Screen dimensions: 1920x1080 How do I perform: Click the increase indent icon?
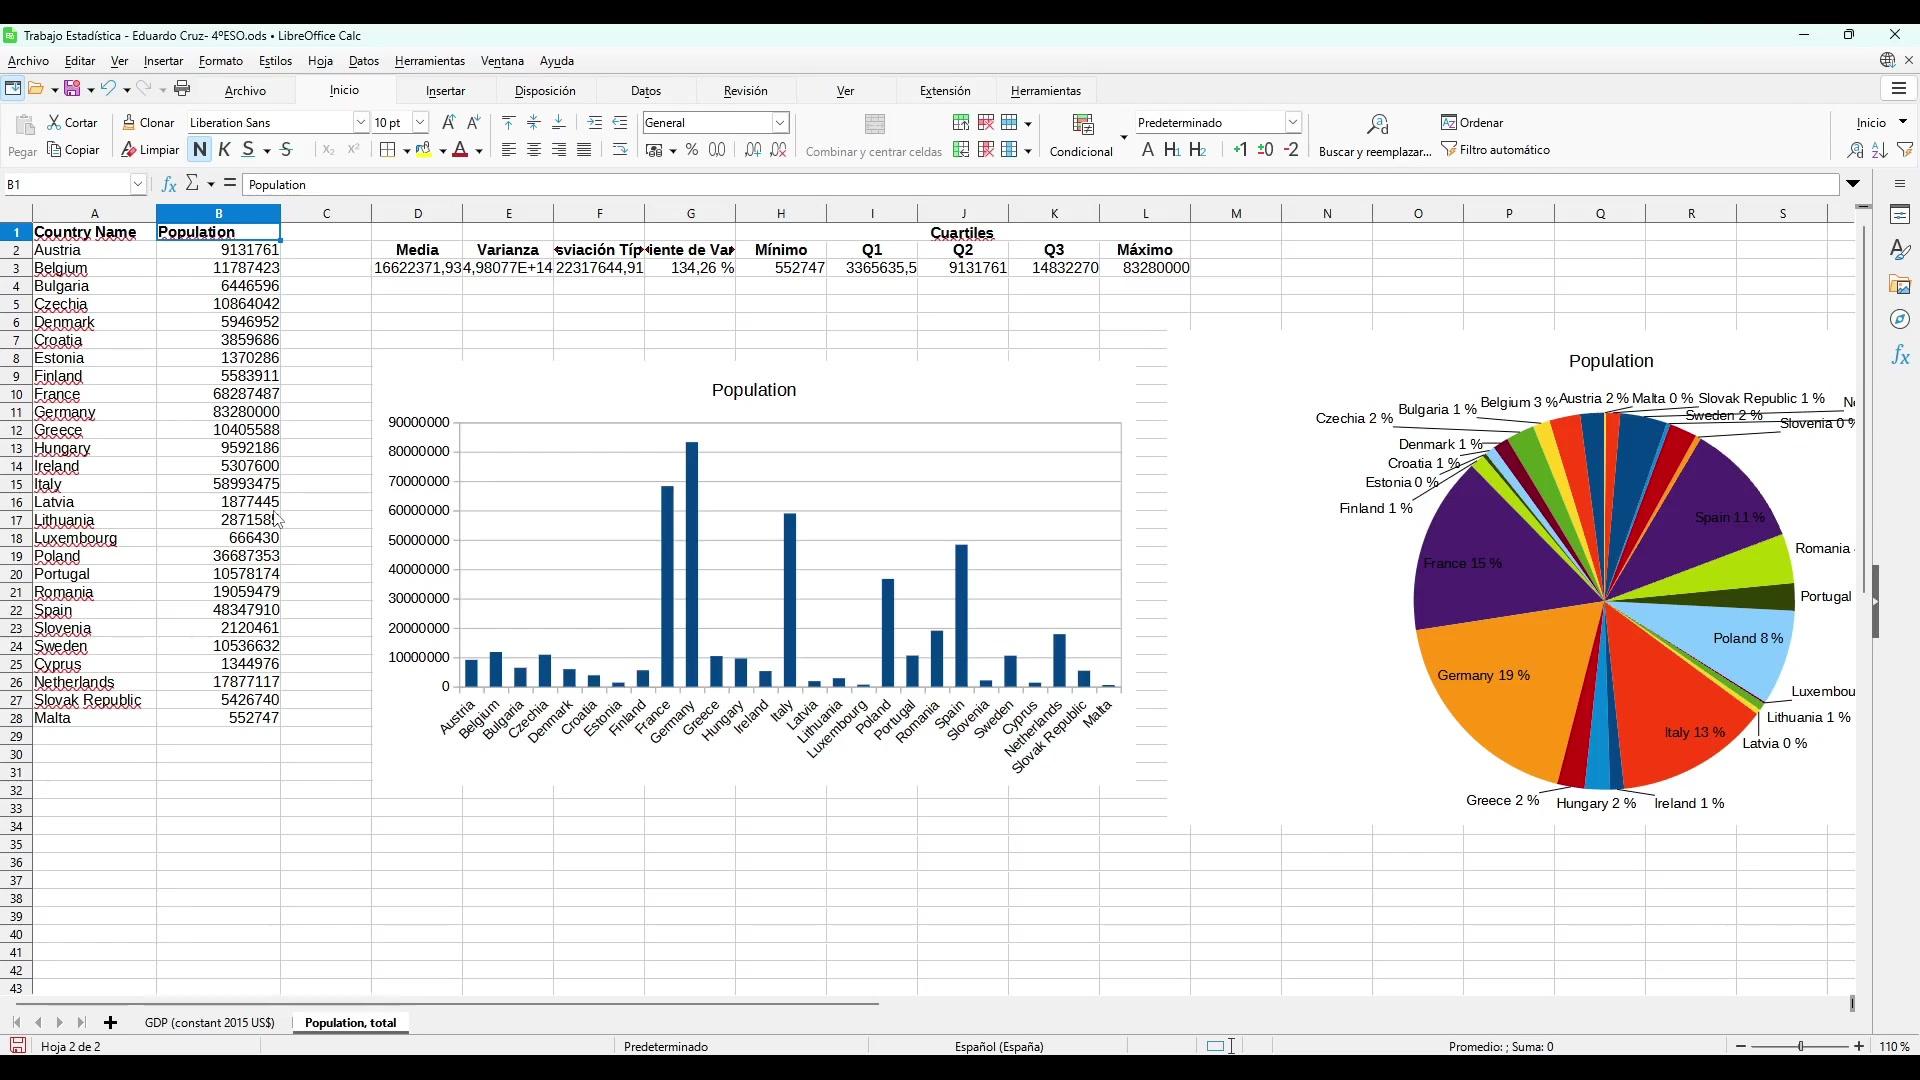pos(595,122)
